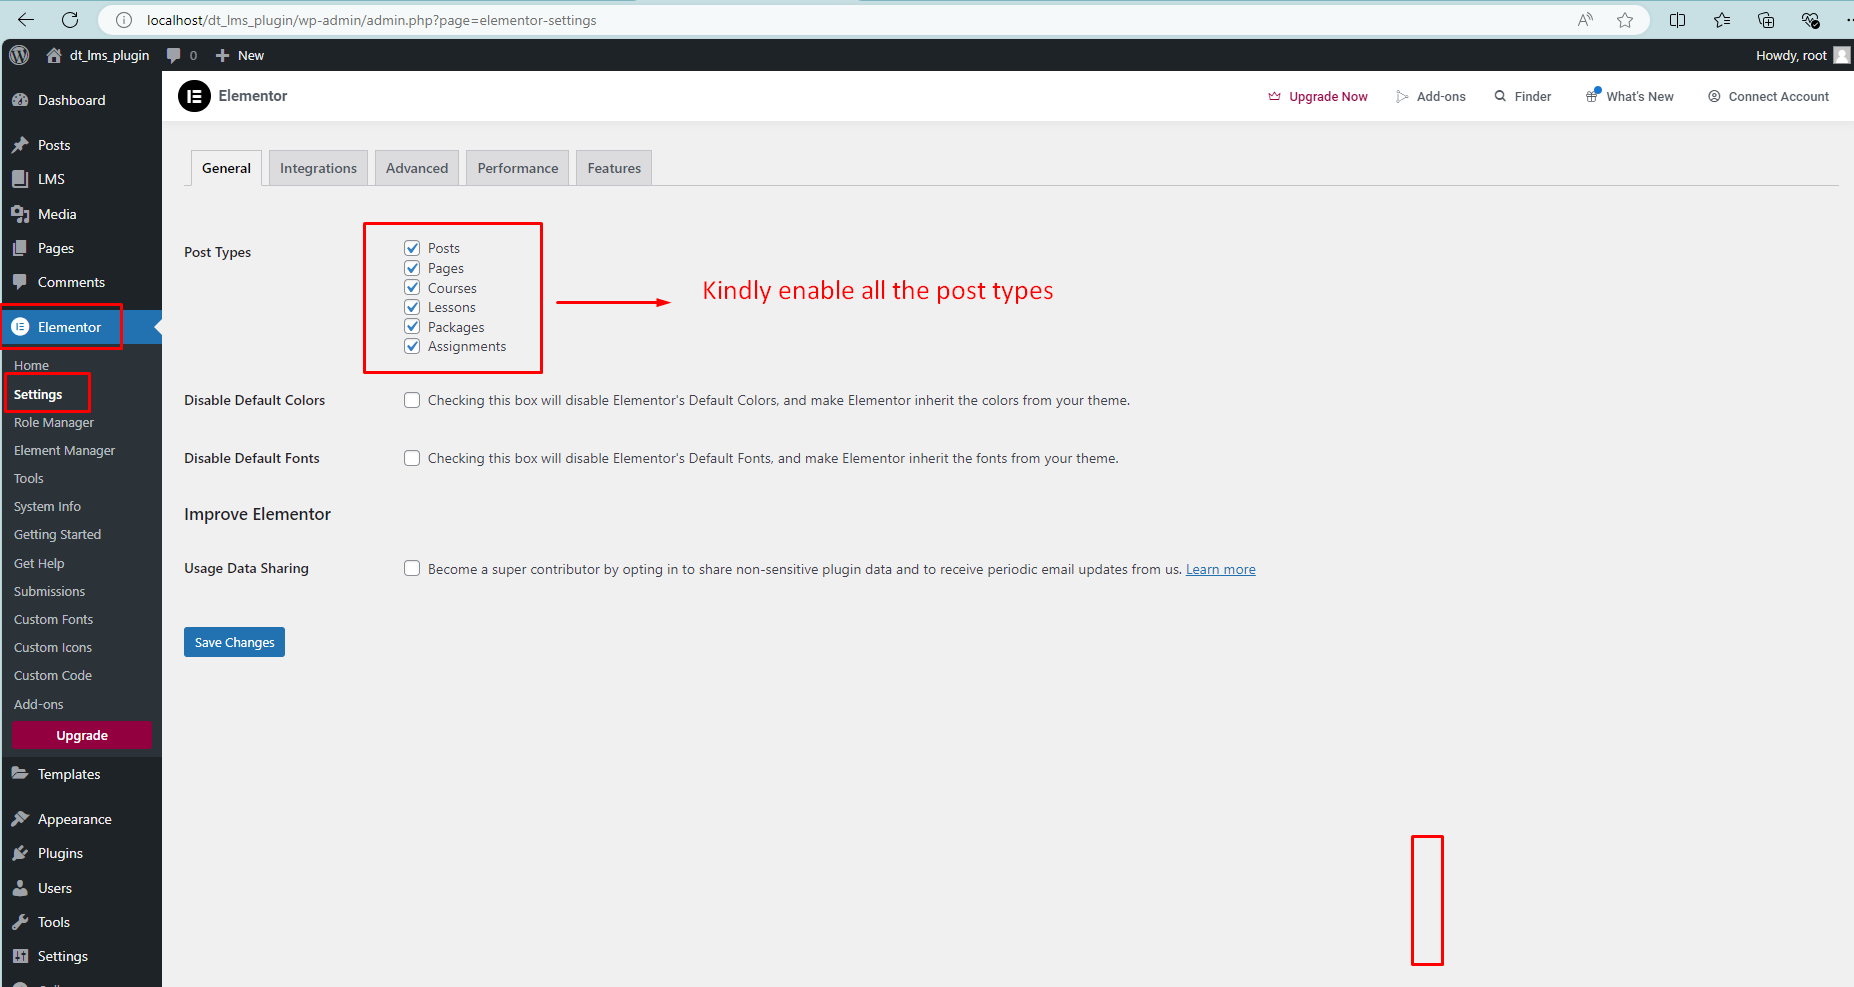Select the General tab
The image size is (1854, 987).
(226, 168)
